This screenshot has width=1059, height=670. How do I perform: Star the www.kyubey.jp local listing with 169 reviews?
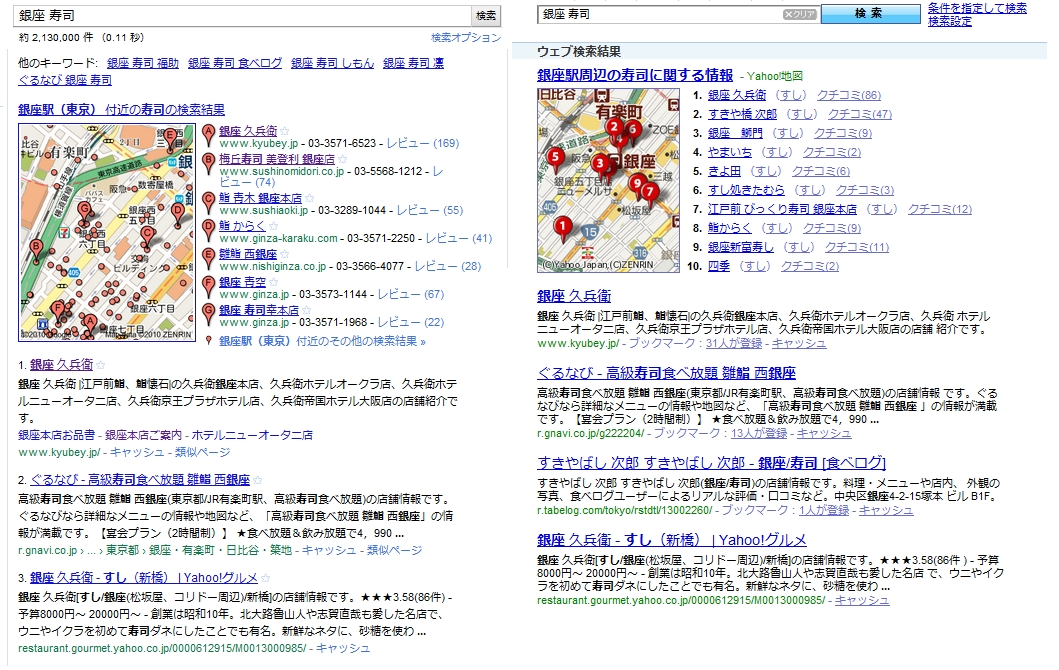coord(284,131)
